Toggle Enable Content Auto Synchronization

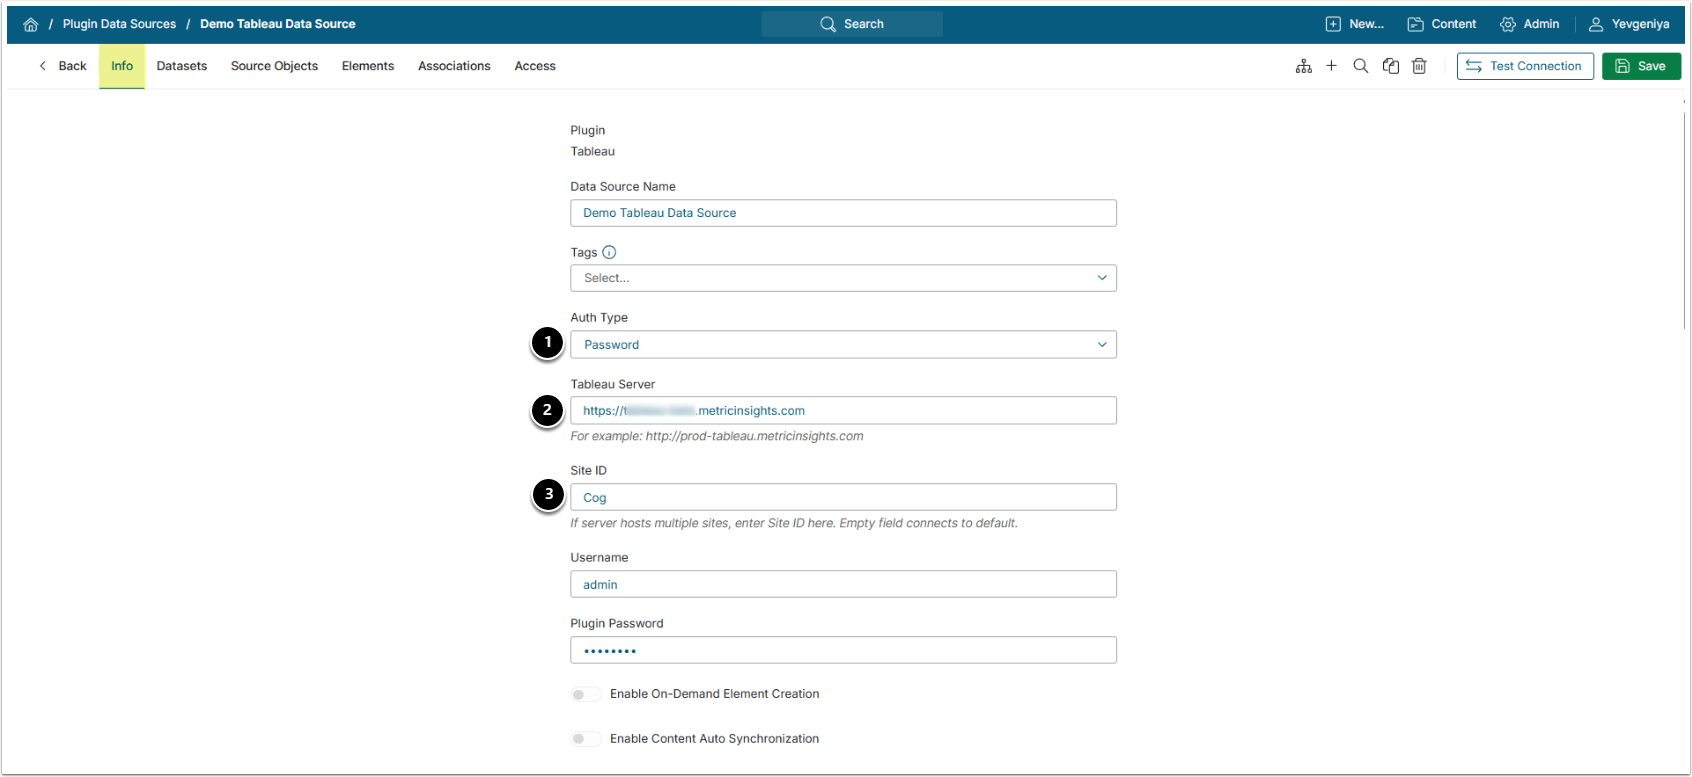coord(585,739)
